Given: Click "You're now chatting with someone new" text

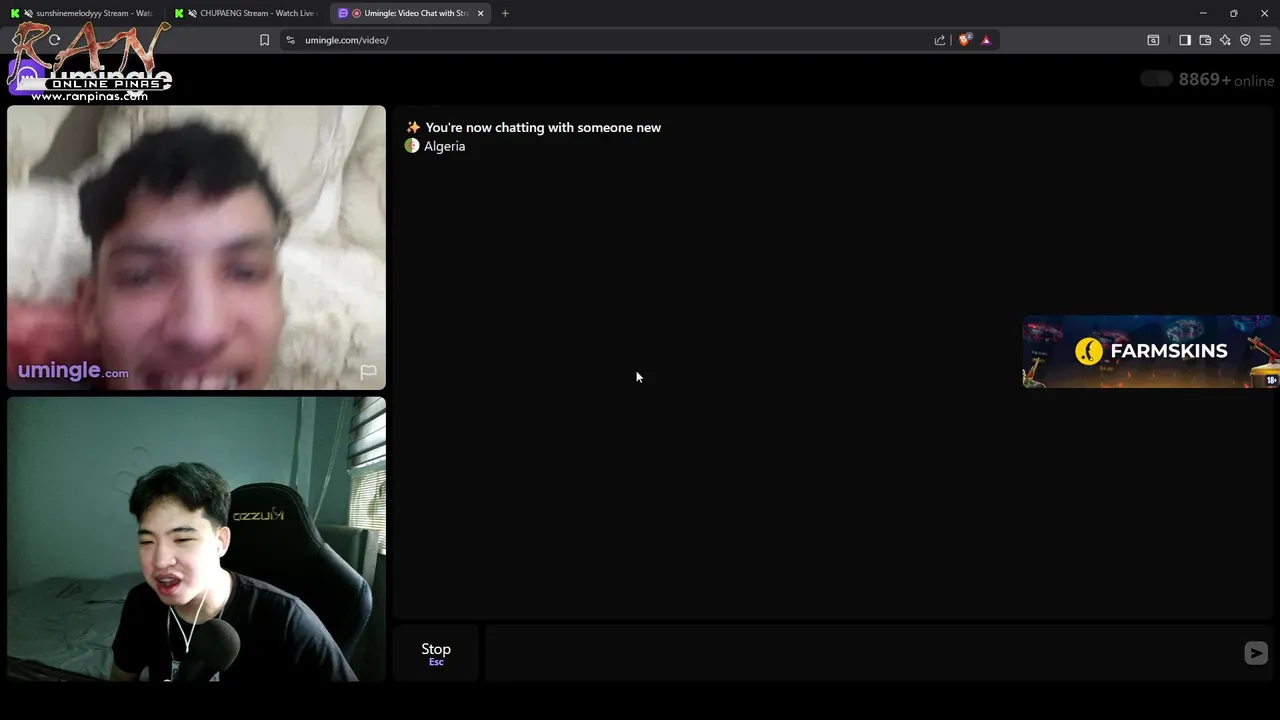Looking at the screenshot, I should (543, 127).
